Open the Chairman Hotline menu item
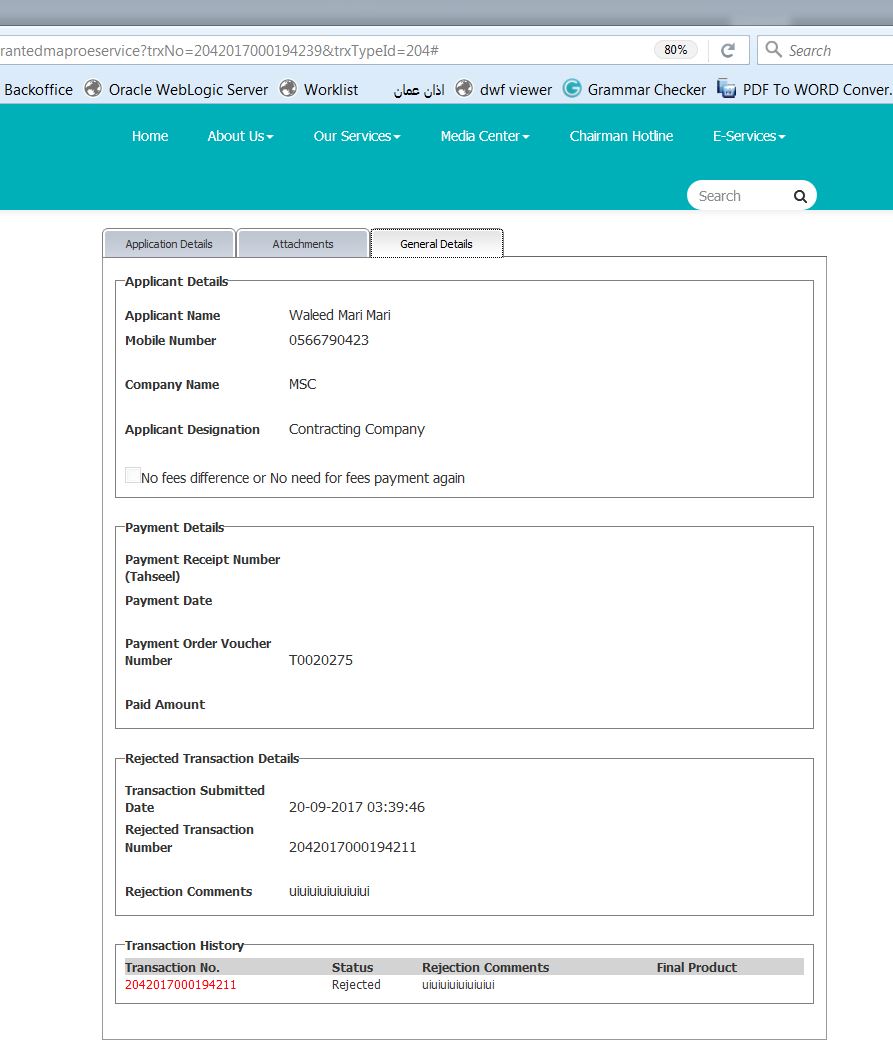The height and width of the screenshot is (1047, 893). pyautogui.click(x=621, y=136)
